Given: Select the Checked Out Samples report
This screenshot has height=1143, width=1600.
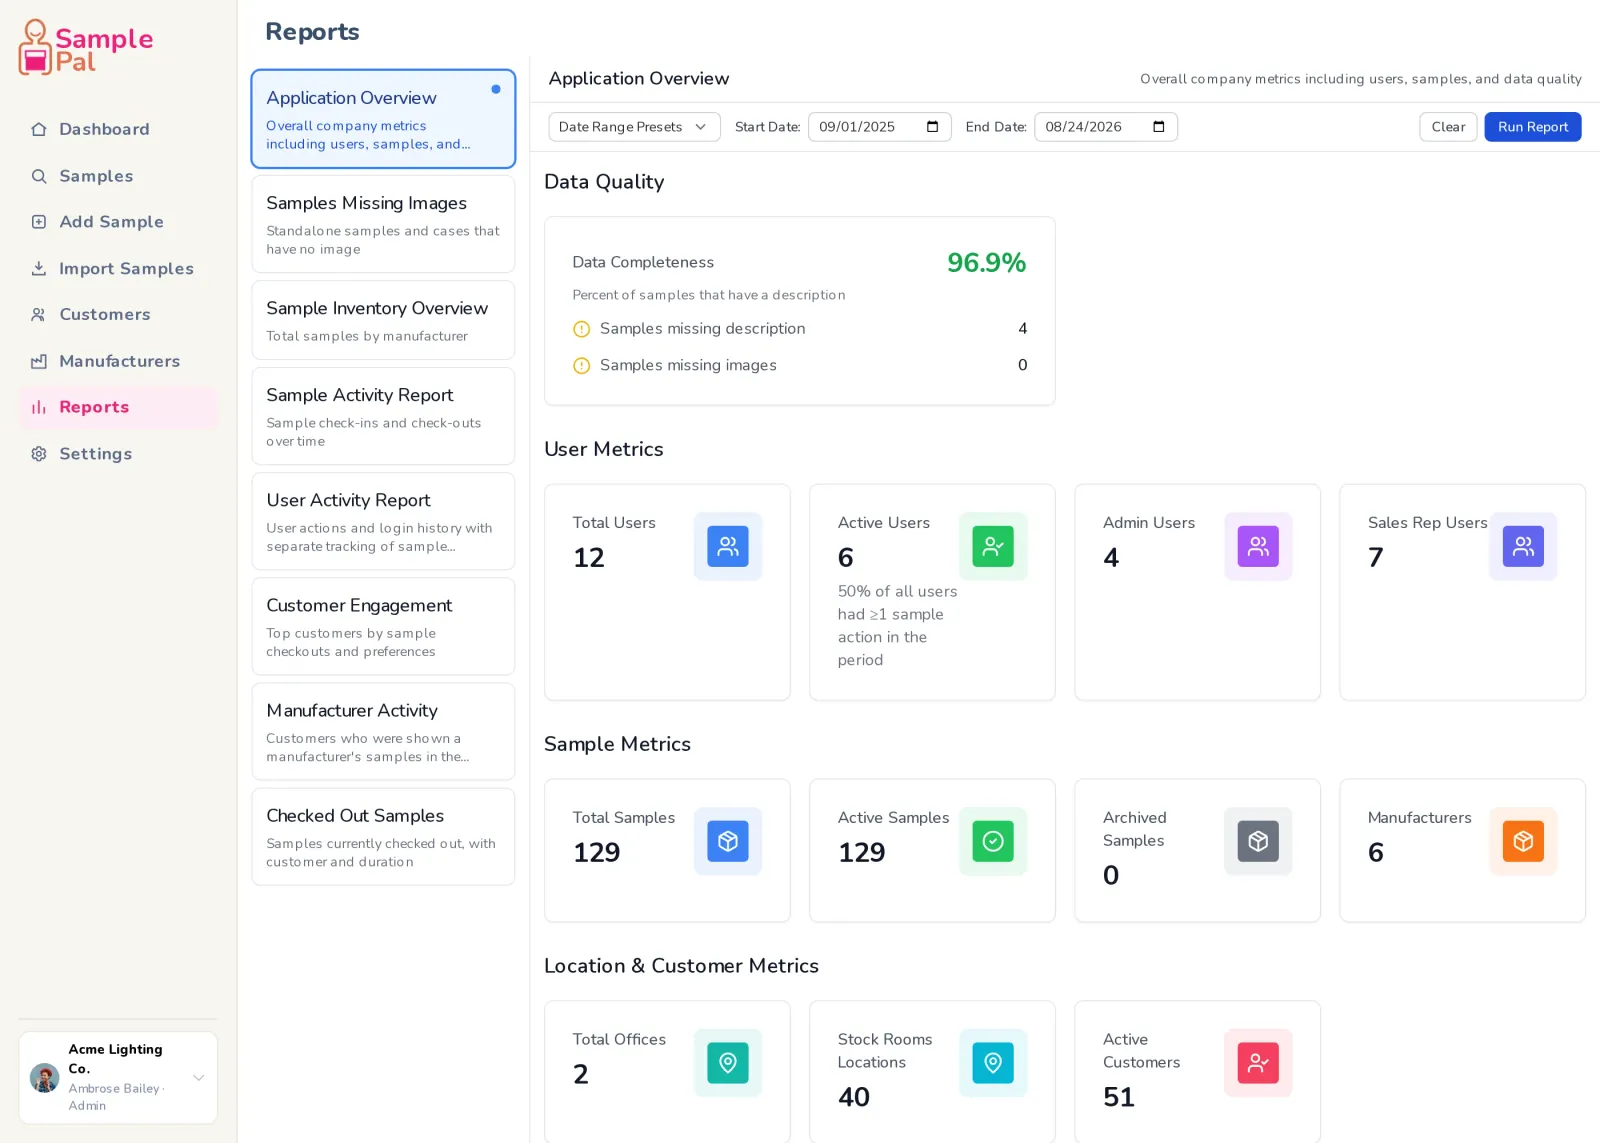Looking at the screenshot, I should point(383,836).
